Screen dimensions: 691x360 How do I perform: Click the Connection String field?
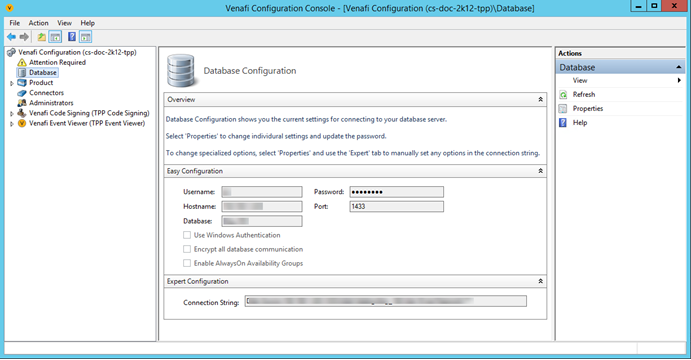386,301
